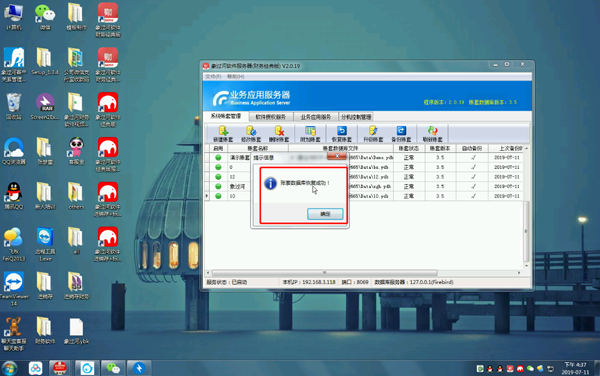Click the 修改帐套 (modify account set) toolbar icon

pyautogui.click(x=251, y=134)
